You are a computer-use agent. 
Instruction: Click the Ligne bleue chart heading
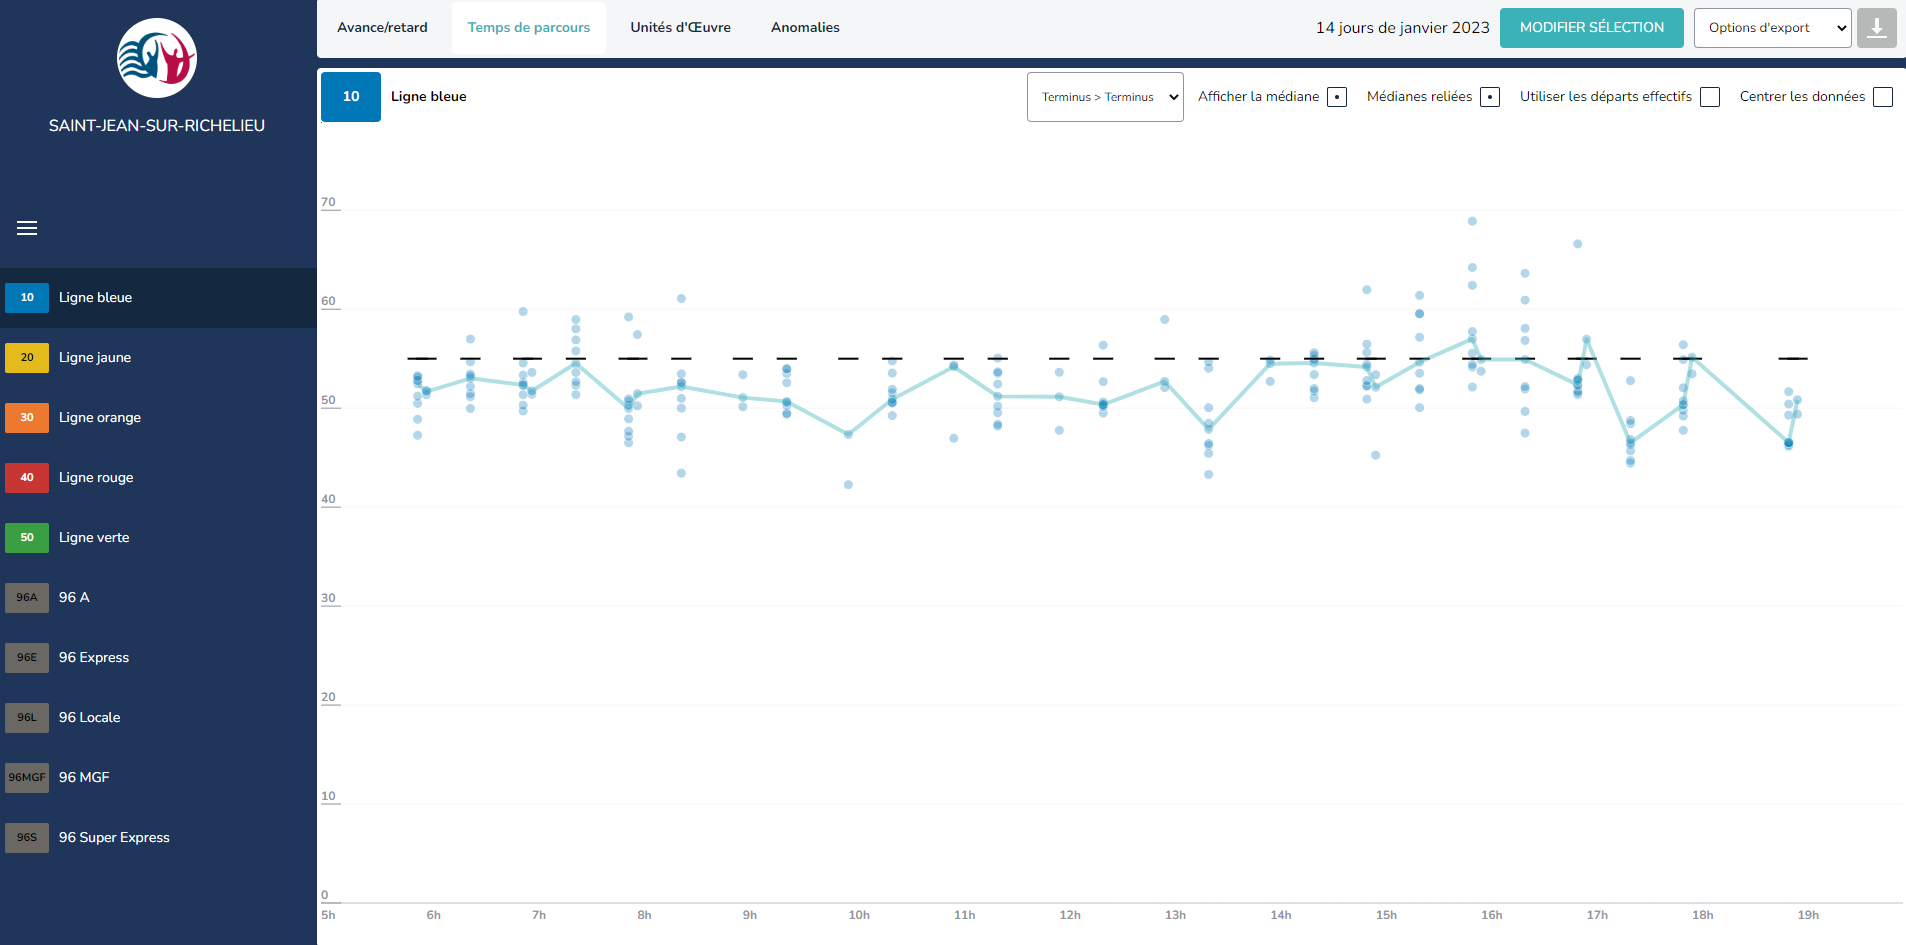(x=428, y=97)
